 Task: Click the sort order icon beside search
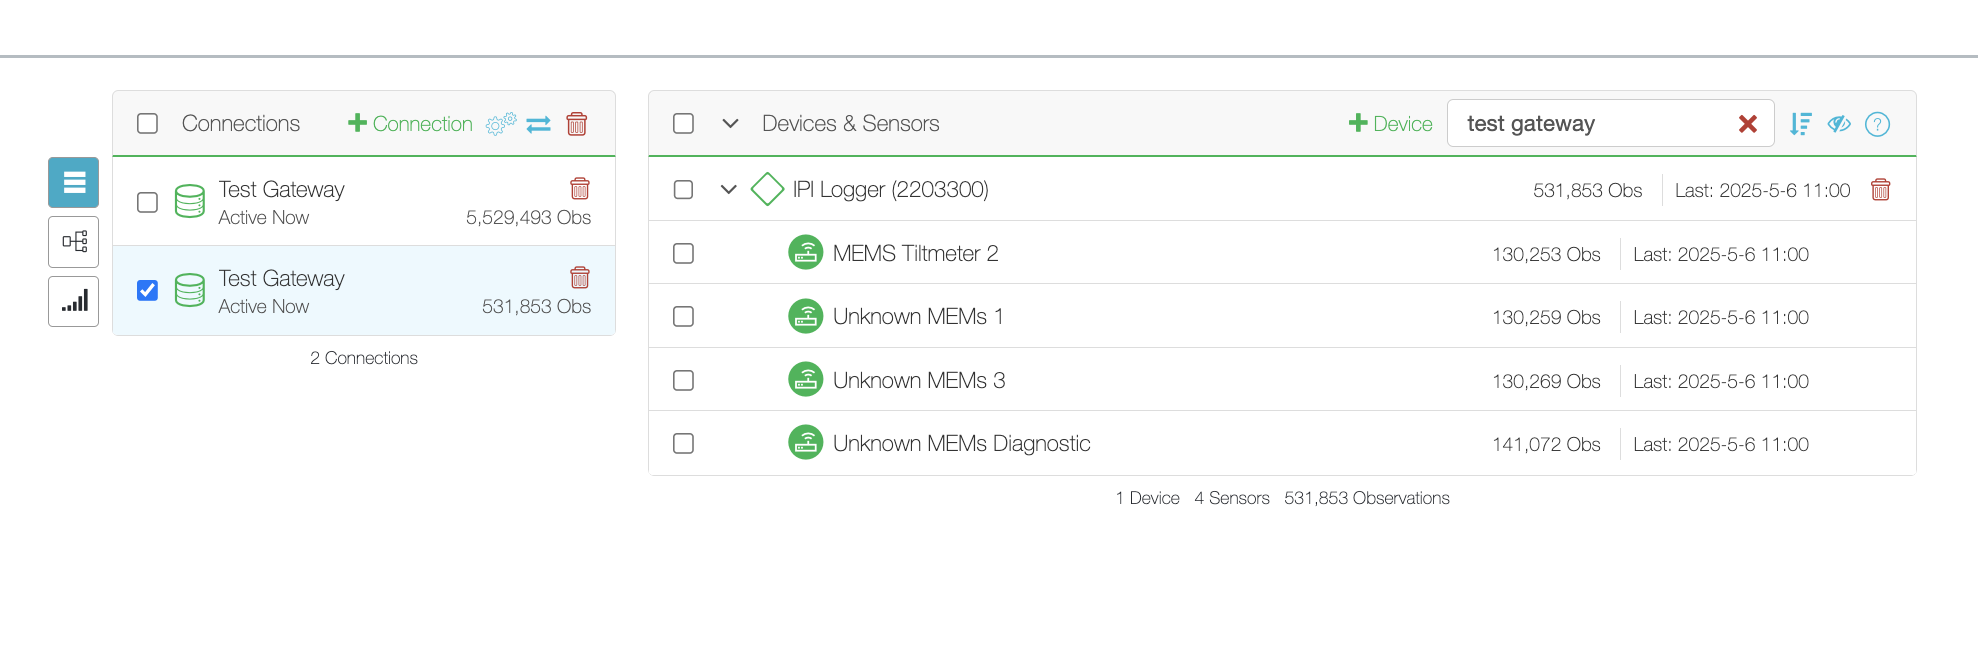point(1800,124)
